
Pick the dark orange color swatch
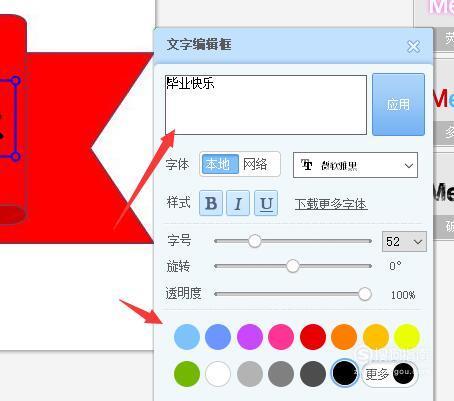coord(344,337)
